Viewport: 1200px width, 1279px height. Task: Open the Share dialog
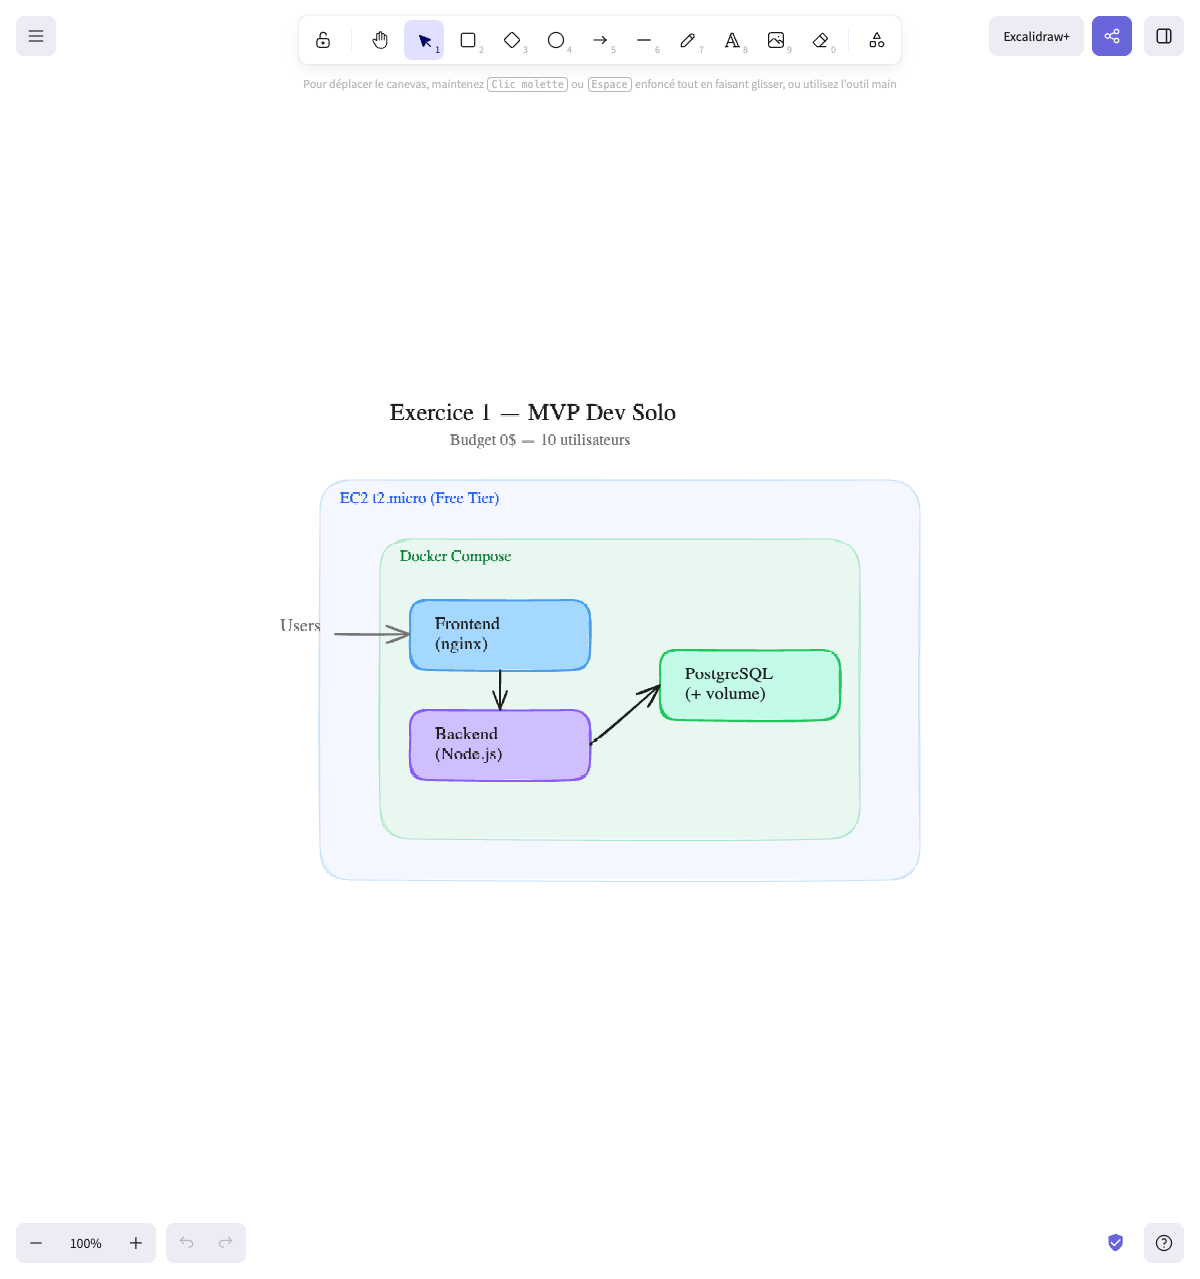tap(1112, 35)
